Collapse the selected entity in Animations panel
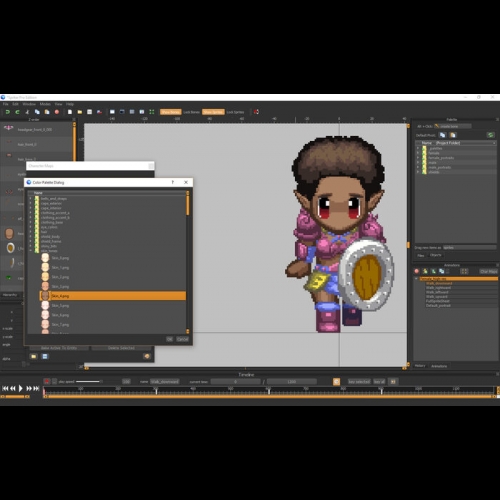 pos(416,279)
